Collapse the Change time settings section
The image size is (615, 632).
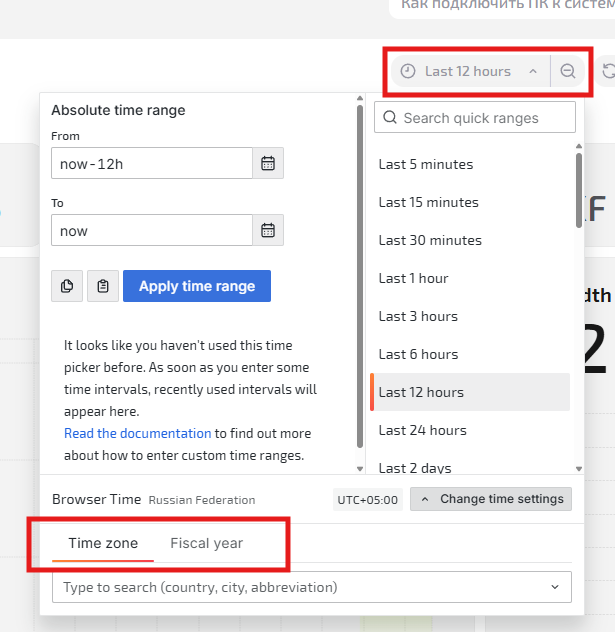(x=491, y=498)
